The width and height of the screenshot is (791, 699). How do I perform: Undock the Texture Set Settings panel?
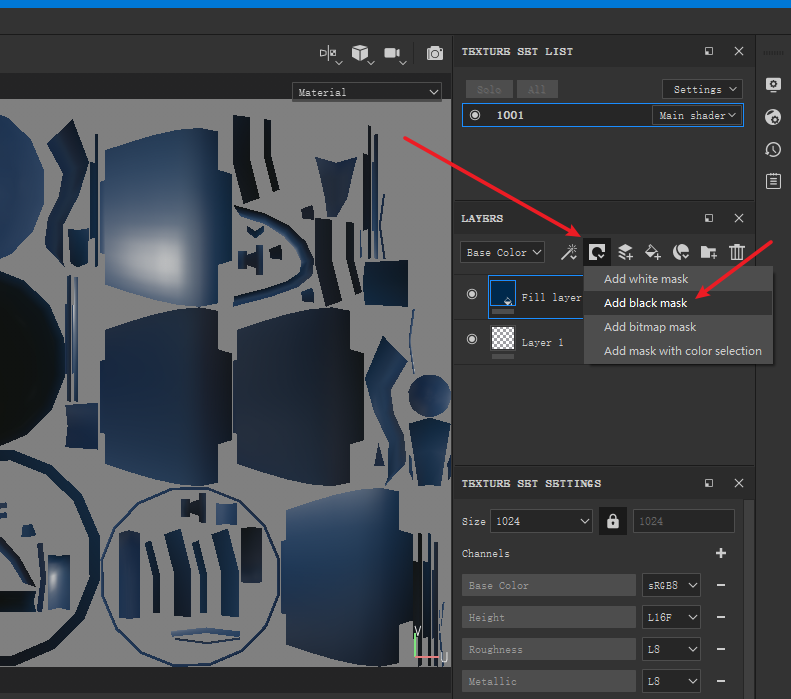709,483
